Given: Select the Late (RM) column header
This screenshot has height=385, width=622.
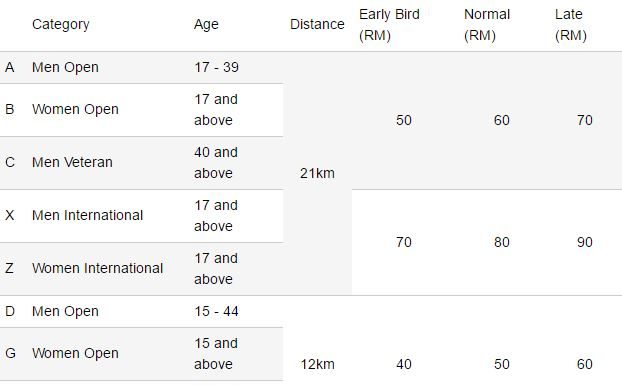Looking at the screenshot, I should (x=570, y=25).
